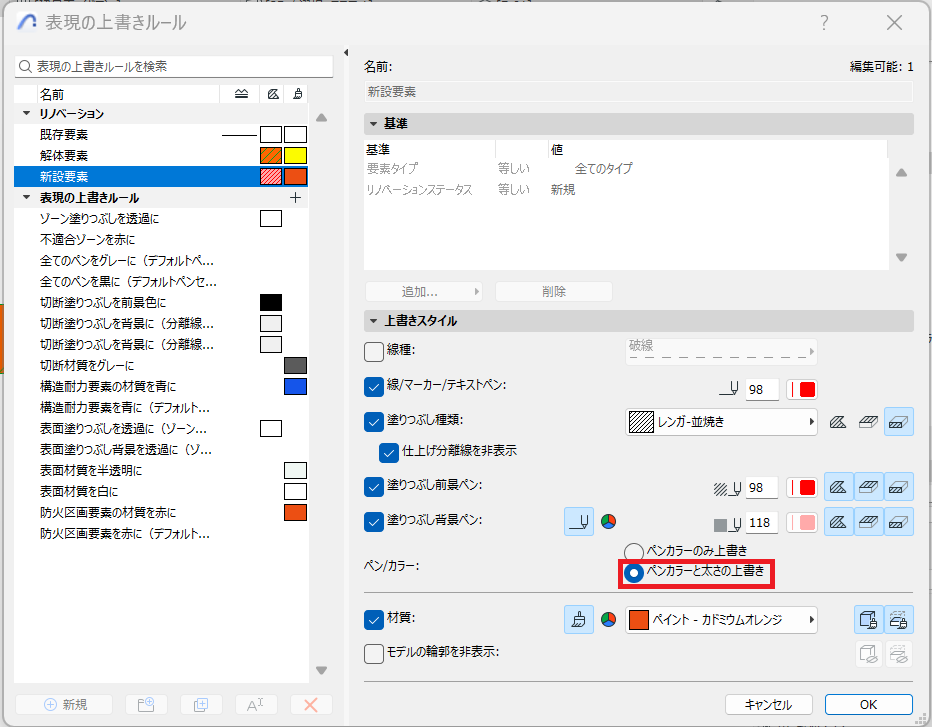Screen dimensions: 932x727
Task: Click pen number field 118
Action: point(762,523)
